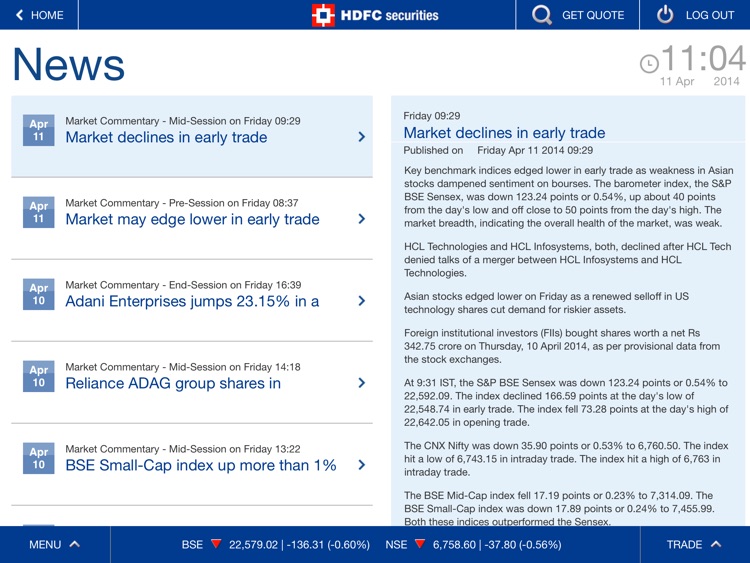Image resolution: width=750 pixels, height=563 pixels.
Task: Click Apr 10 date badge of BSE Small-Cap
Action: pos(39,458)
